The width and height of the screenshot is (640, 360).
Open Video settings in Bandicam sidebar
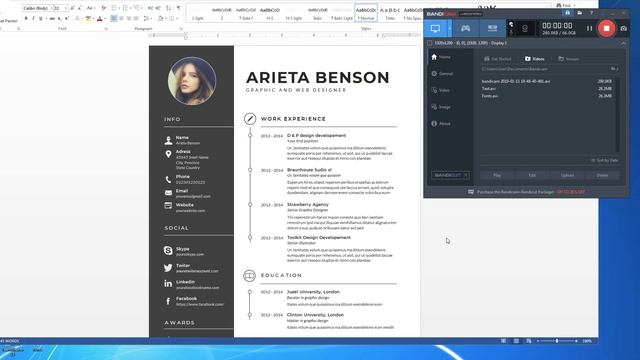point(440,90)
